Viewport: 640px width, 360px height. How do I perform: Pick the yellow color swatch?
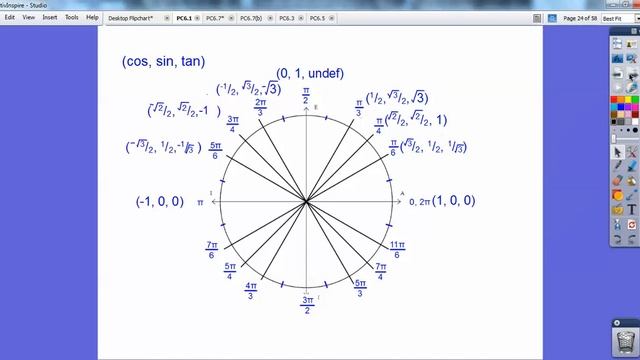(x=628, y=99)
